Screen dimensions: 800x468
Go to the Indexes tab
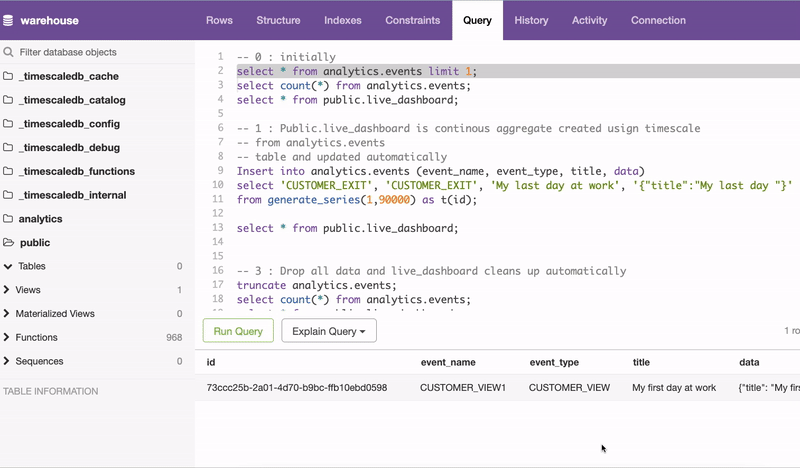click(x=343, y=20)
